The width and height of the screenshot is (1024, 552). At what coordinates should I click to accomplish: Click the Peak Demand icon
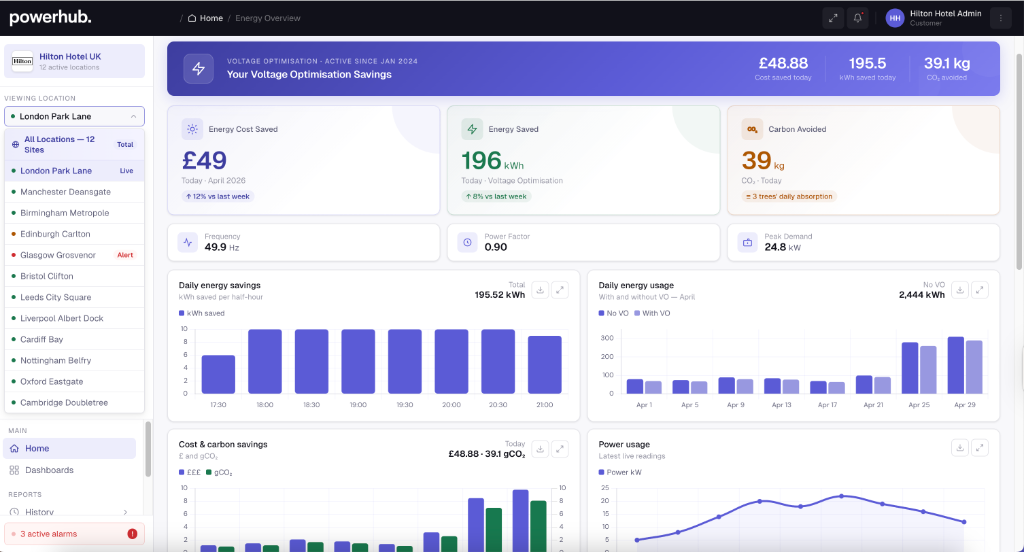[748, 242]
